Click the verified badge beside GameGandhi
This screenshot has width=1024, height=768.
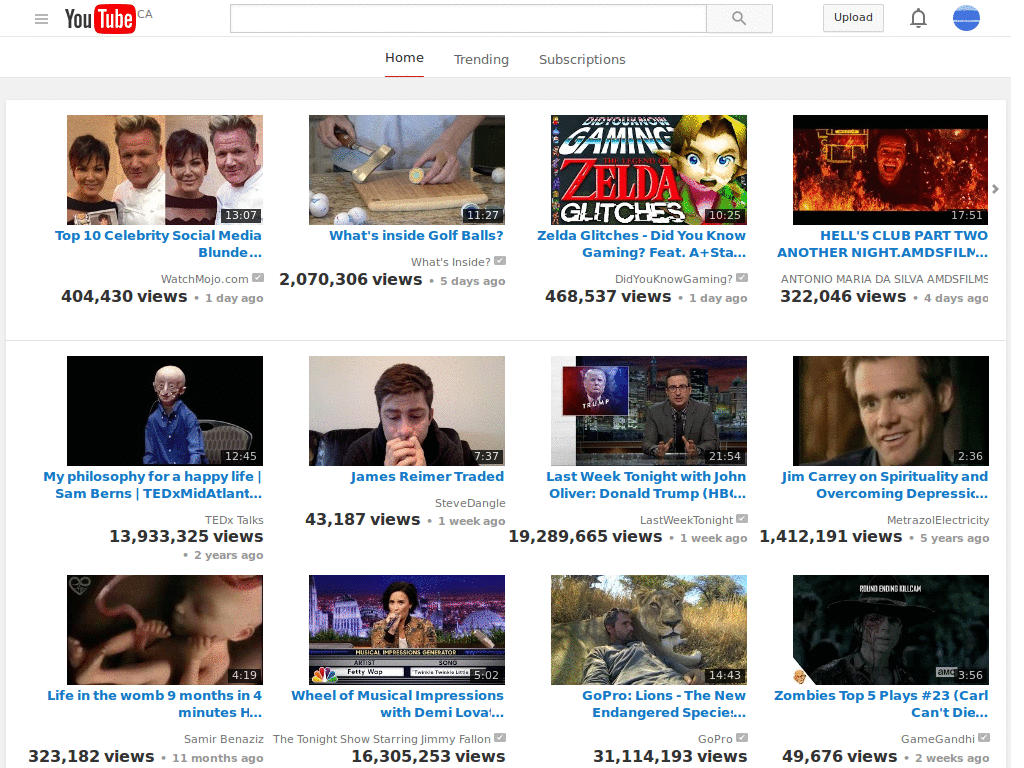pyautogui.click(x=984, y=737)
